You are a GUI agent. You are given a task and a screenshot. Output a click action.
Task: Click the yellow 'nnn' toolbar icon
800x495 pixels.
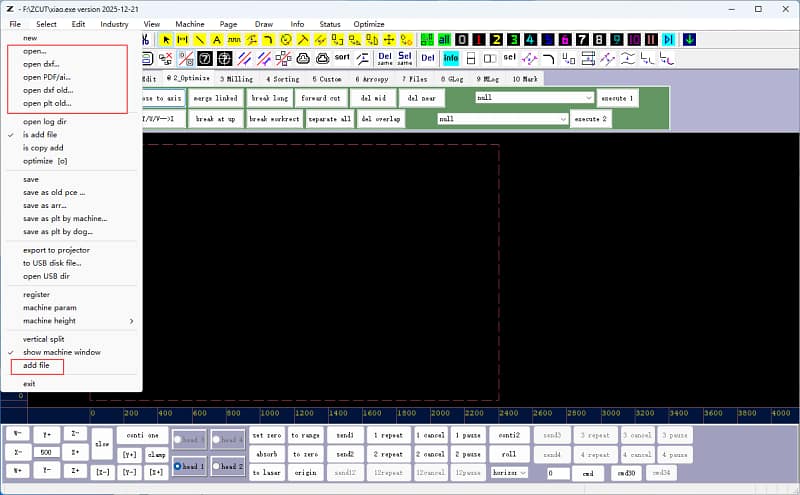(x=234, y=39)
